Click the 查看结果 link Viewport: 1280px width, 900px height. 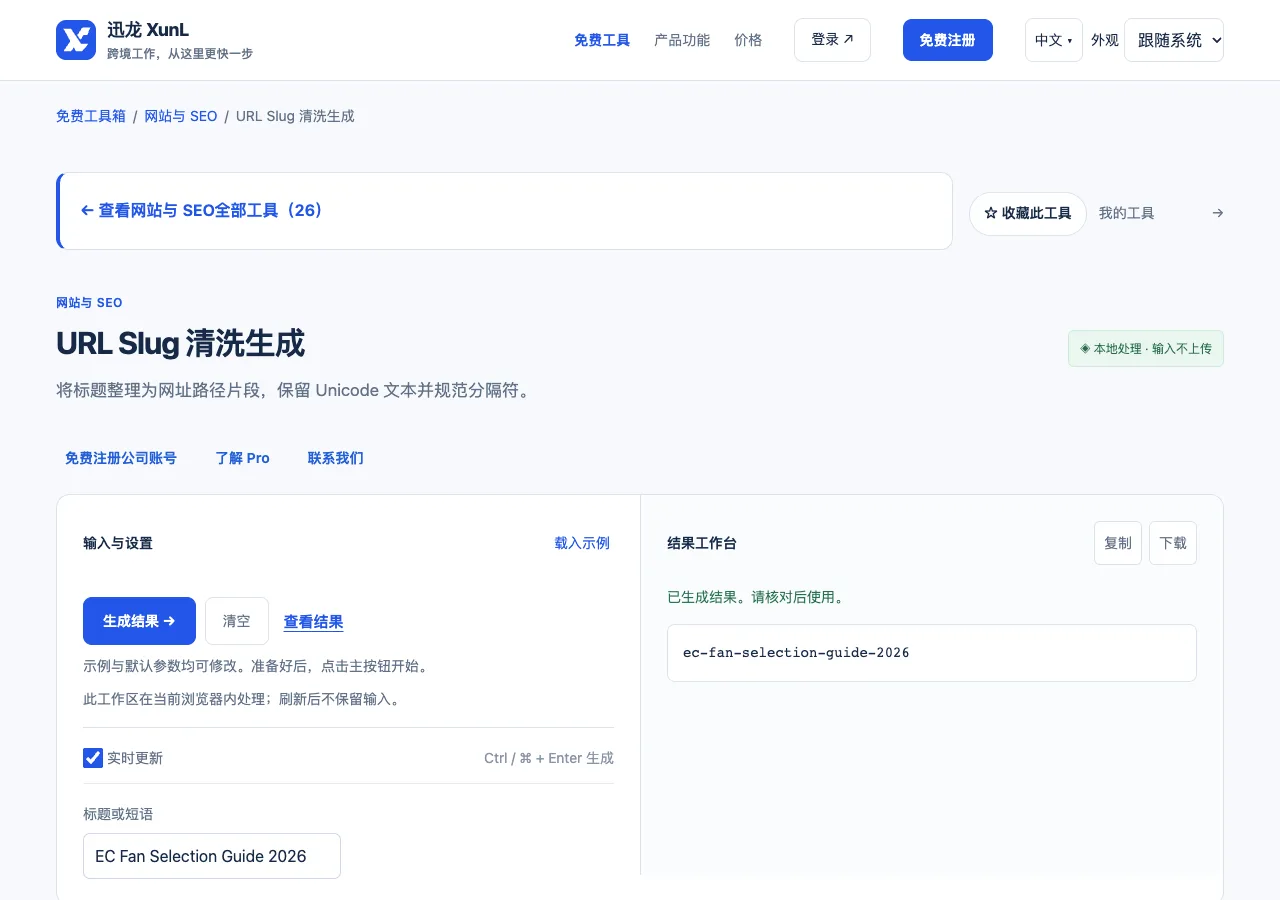click(x=314, y=622)
